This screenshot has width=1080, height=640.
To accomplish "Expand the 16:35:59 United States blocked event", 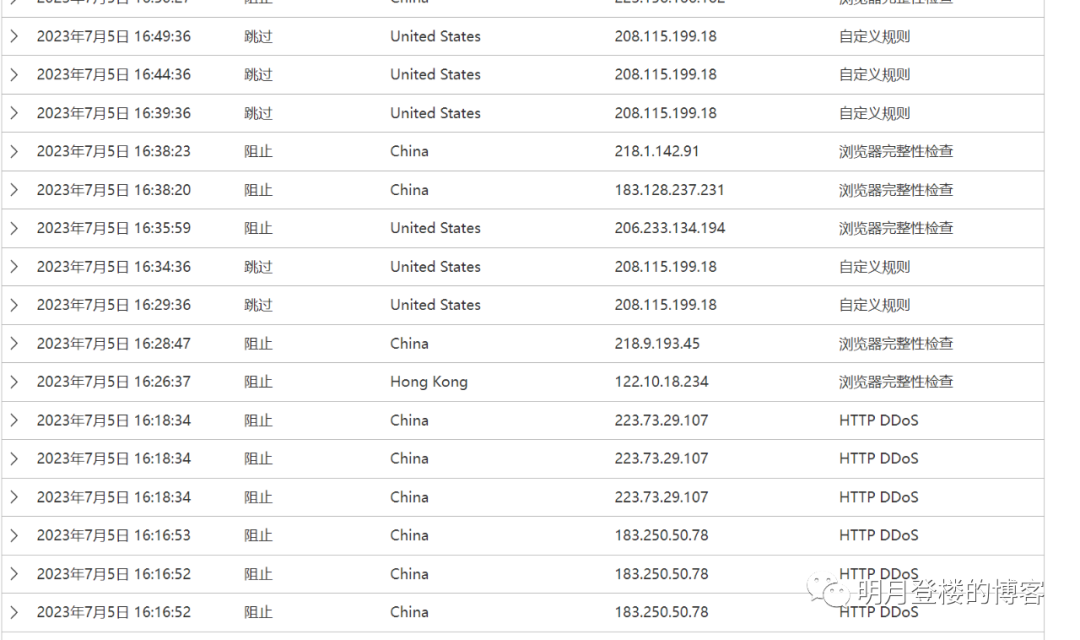I will 14,227.
